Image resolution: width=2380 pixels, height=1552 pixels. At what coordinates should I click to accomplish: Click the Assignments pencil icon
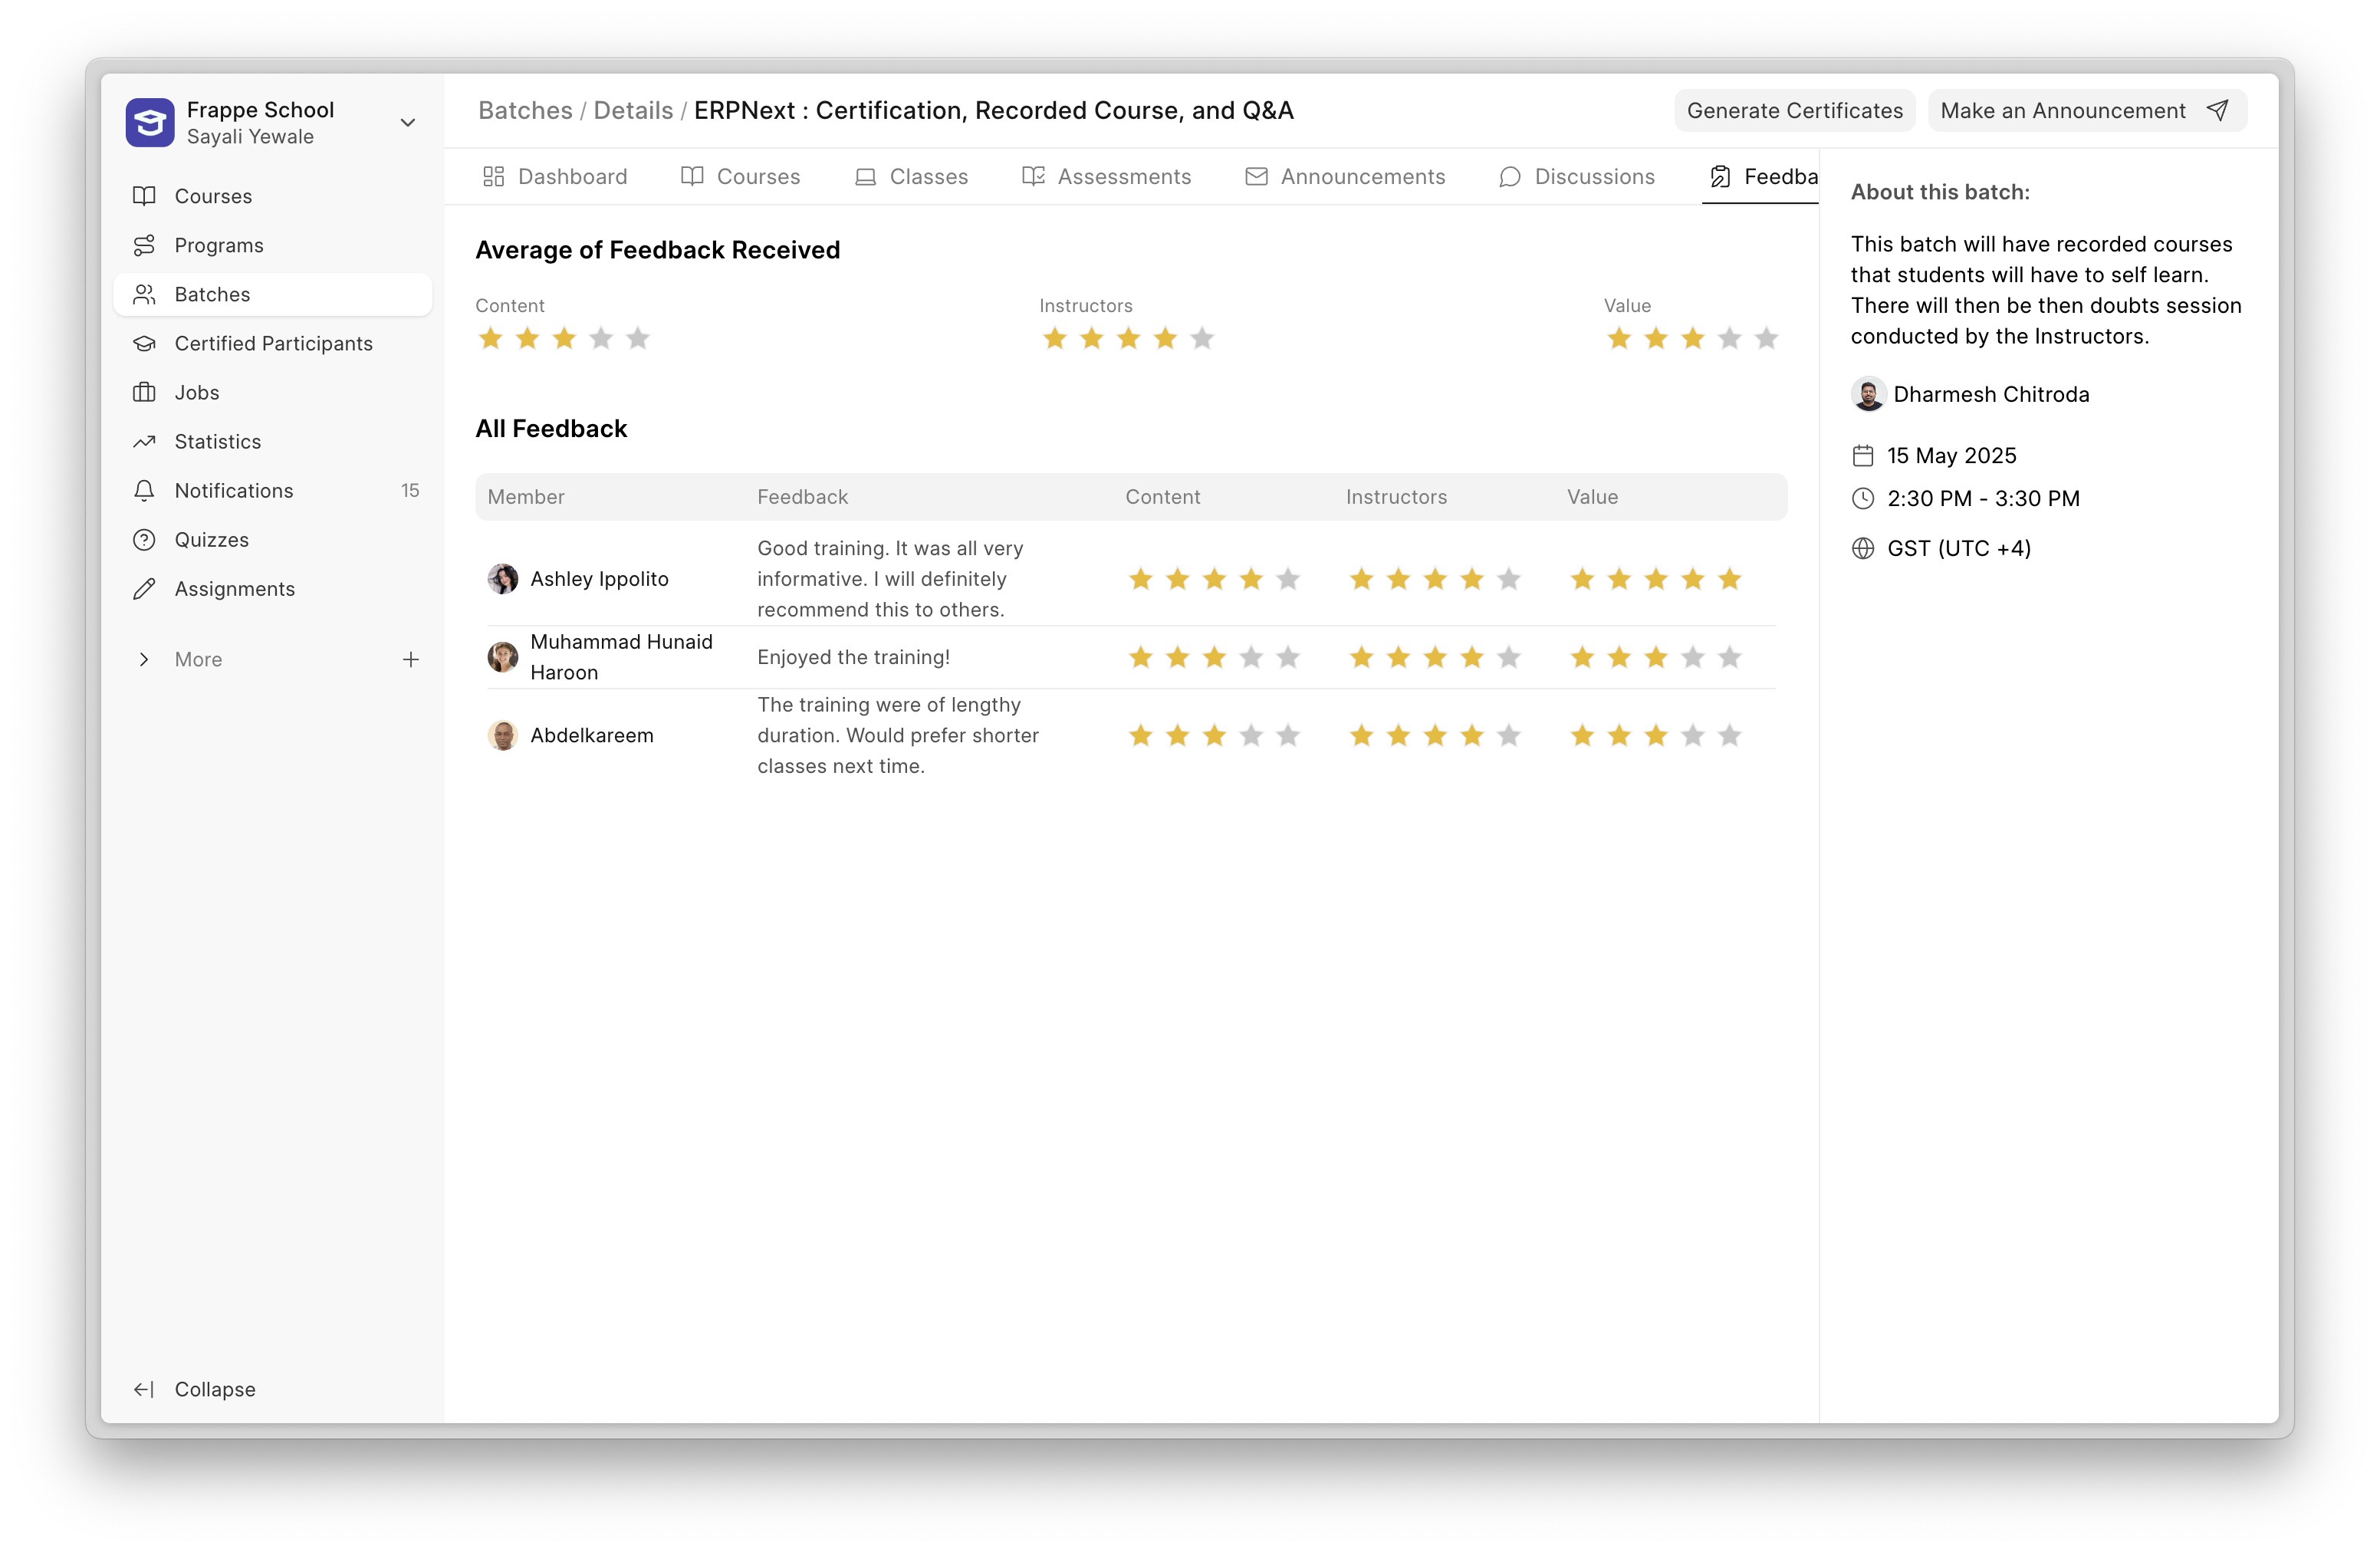pyautogui.click(x=145, y=588)
